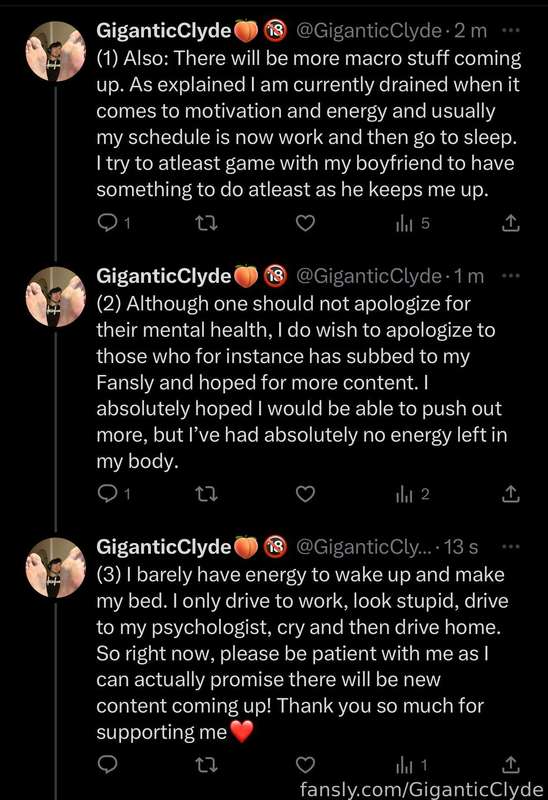View analytics showing 5 views
Viewport: 548px width, 800px height.
[x=413, y=223]
